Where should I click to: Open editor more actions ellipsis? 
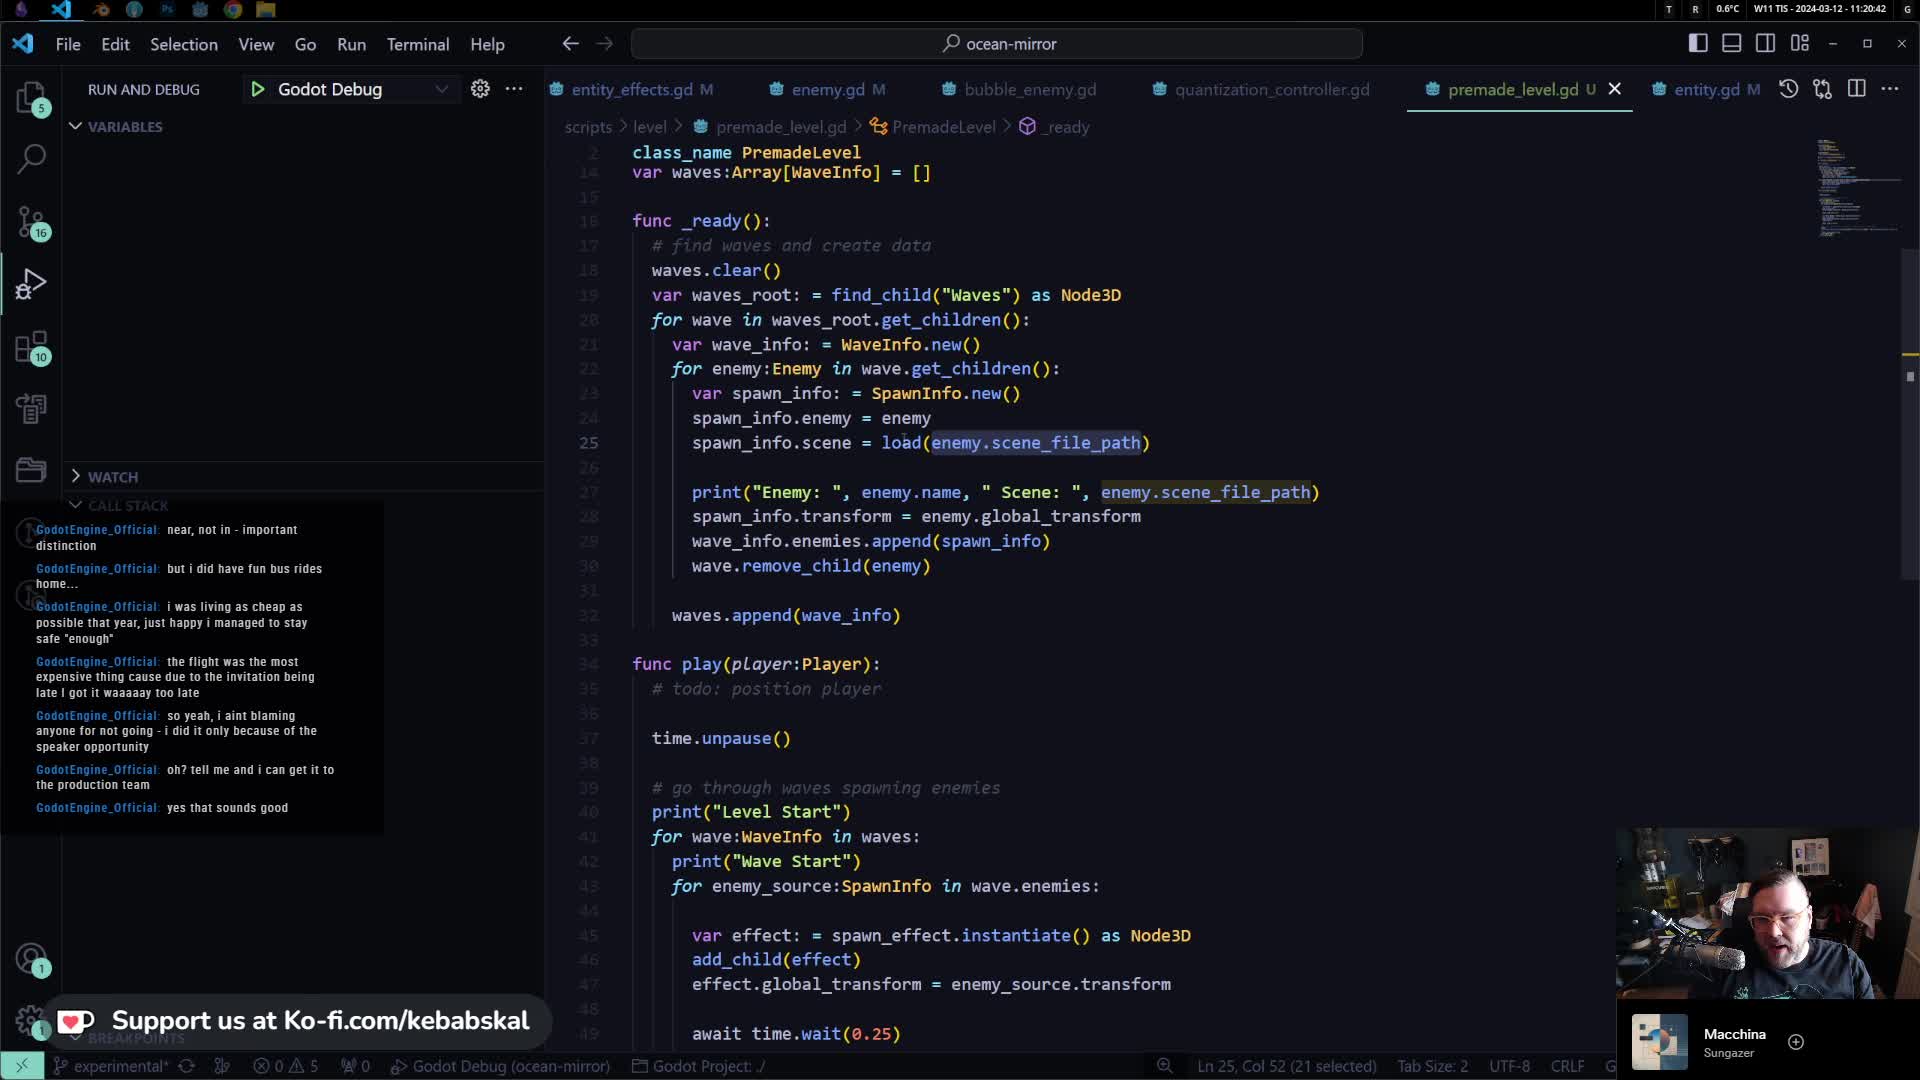click(x=1890, y=89)
